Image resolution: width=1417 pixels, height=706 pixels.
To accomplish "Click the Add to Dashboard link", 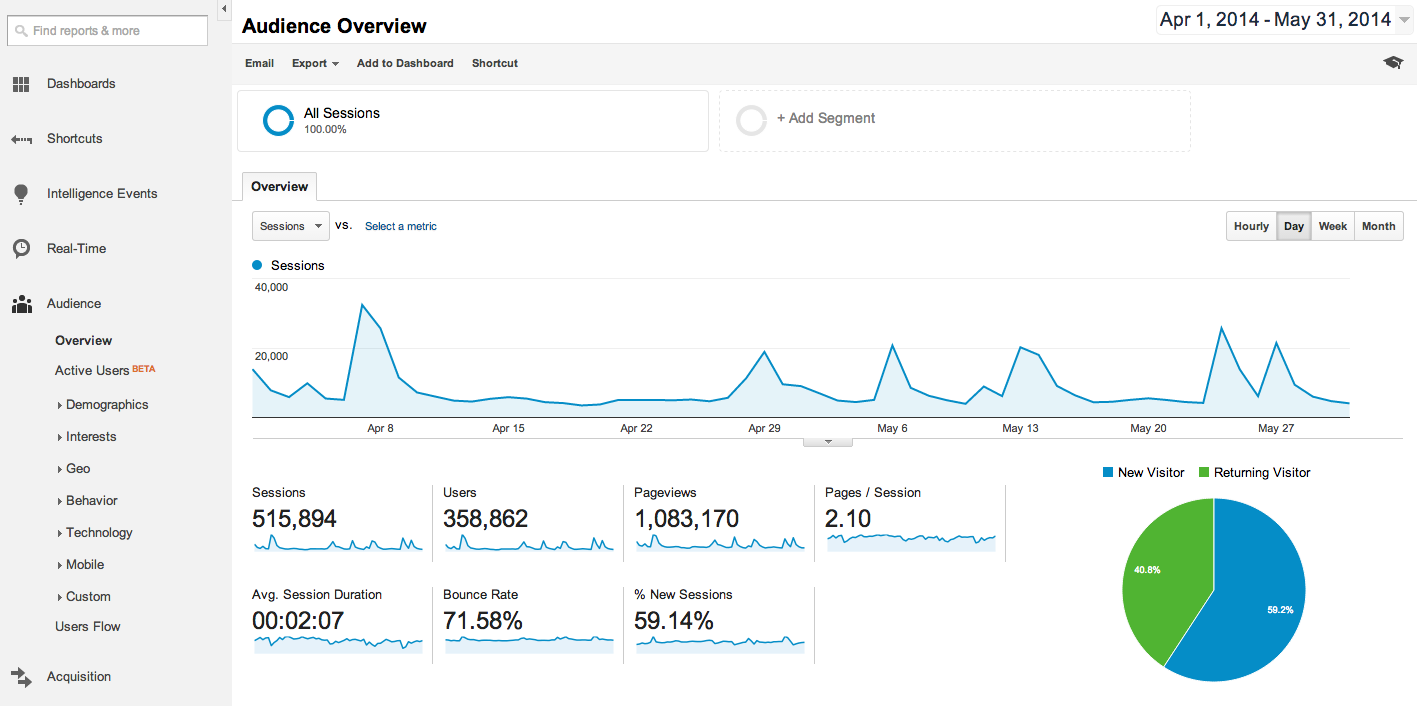I will coord(405,63).
